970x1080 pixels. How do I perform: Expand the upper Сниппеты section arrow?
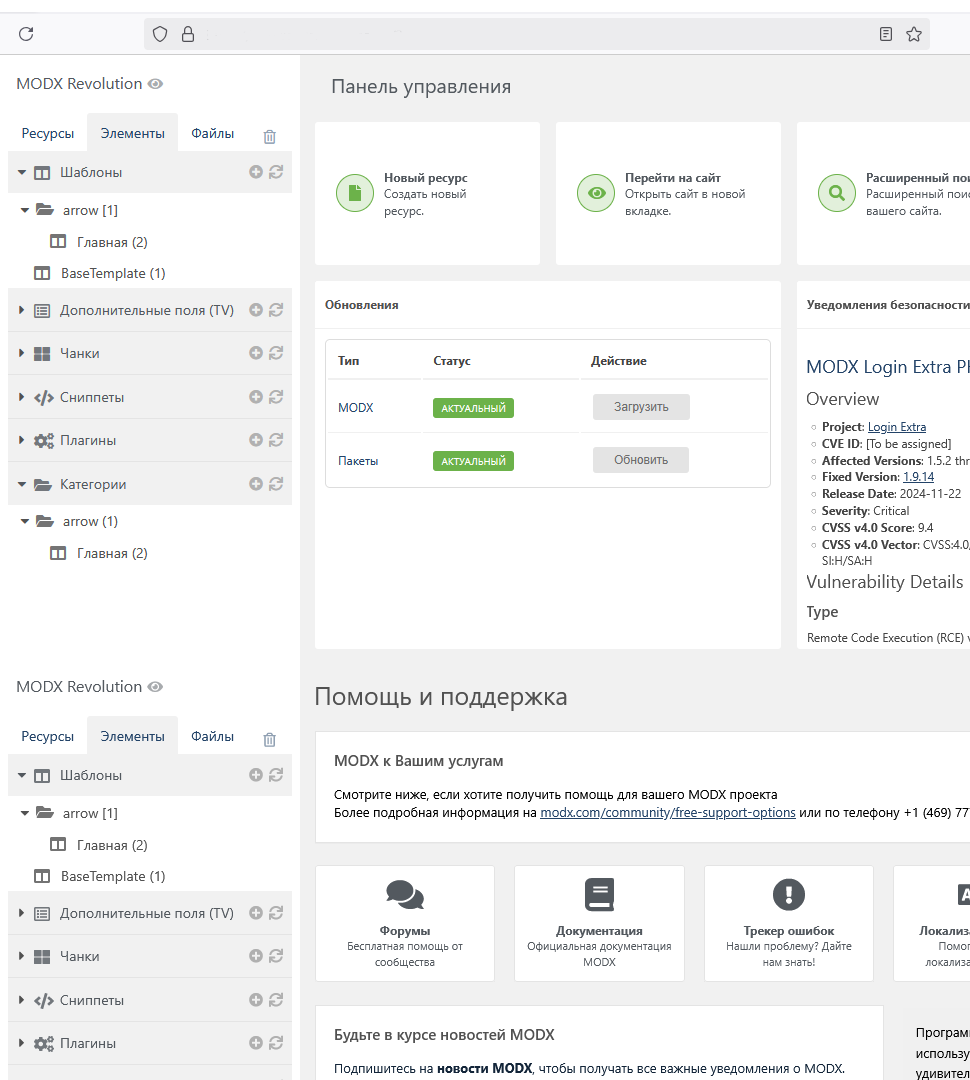coord(21,397)
